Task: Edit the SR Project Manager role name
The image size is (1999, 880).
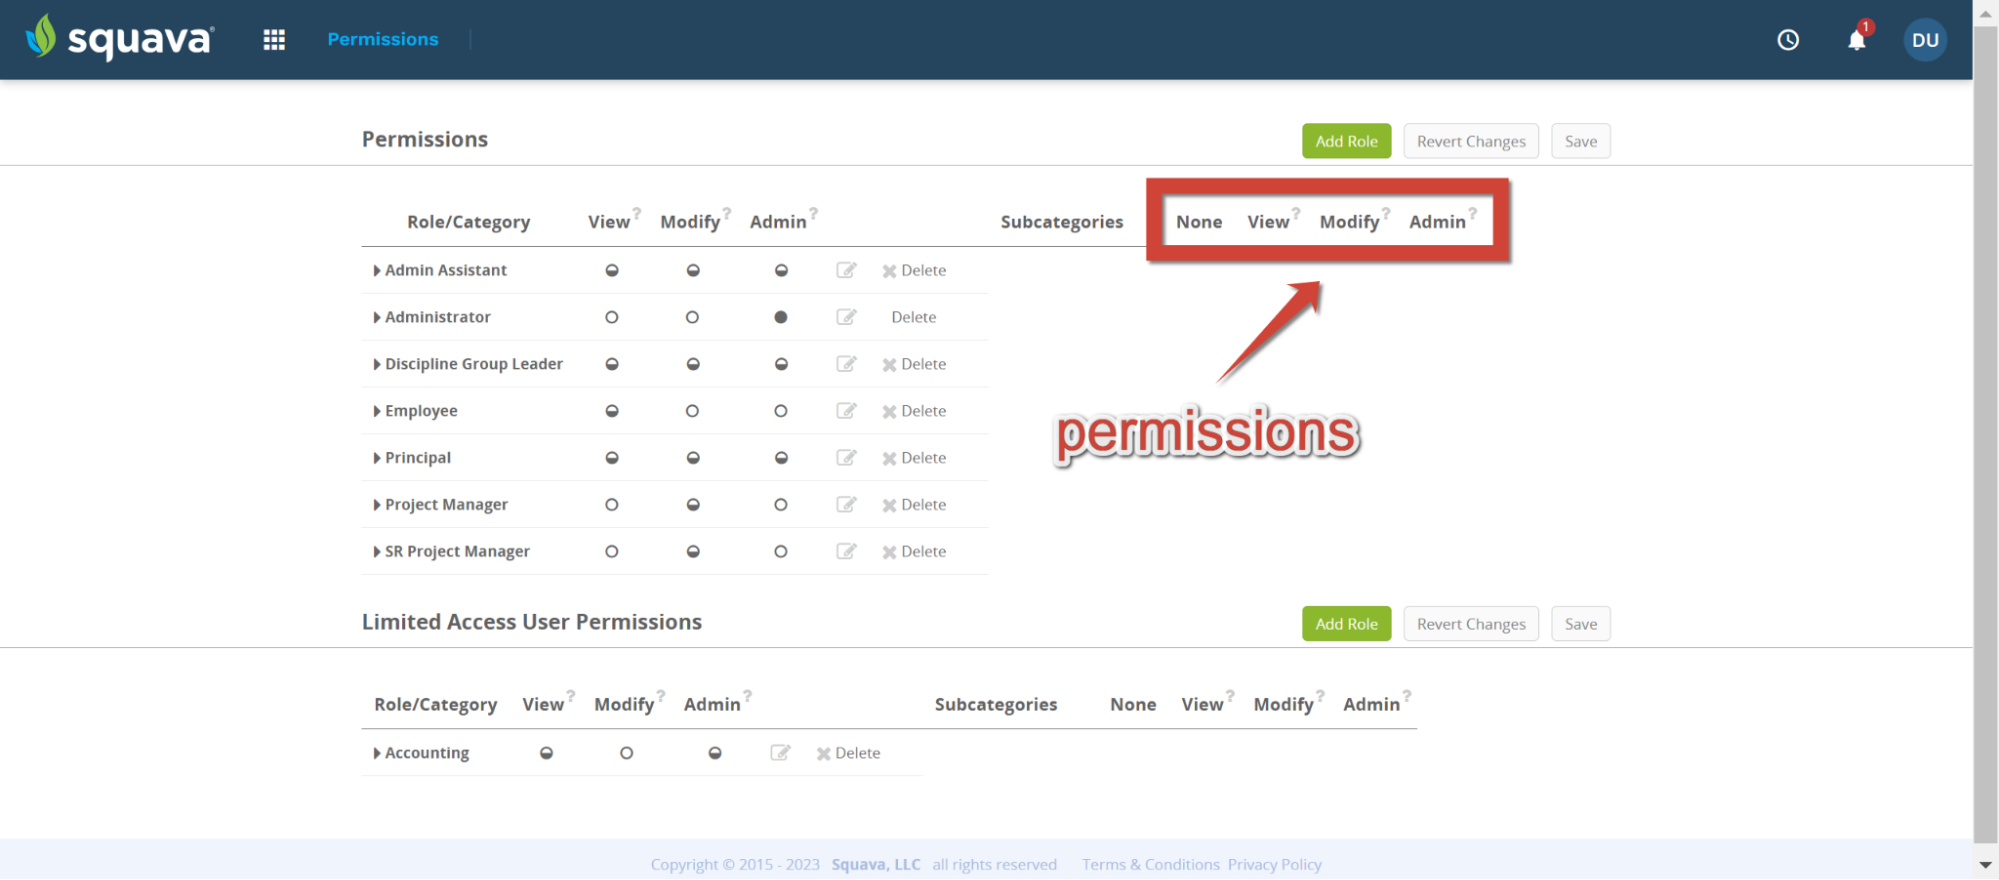Action: pyautogui.click(x=846, y=552)
